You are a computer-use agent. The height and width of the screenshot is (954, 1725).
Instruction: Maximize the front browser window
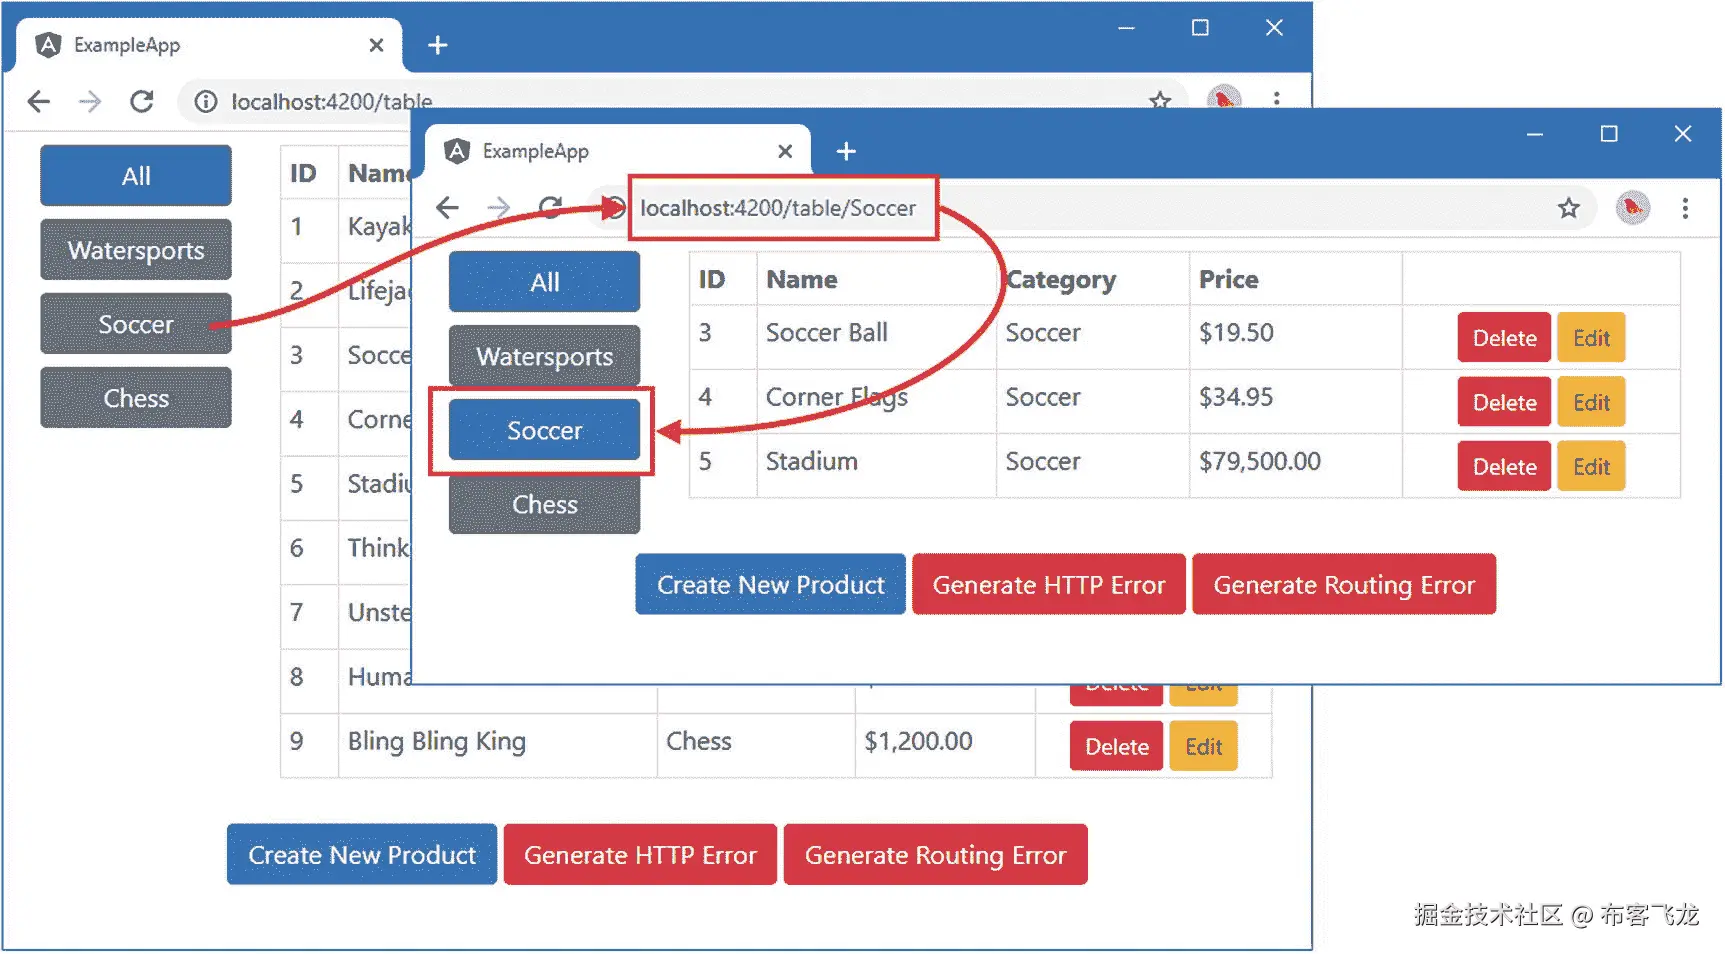point(1609,134)
